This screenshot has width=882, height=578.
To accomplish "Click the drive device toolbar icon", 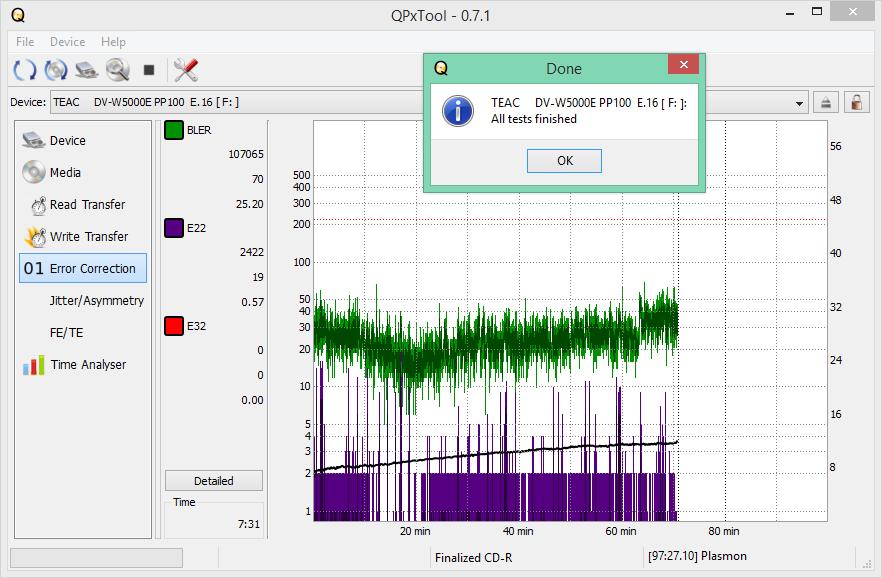I will (87, 70).
